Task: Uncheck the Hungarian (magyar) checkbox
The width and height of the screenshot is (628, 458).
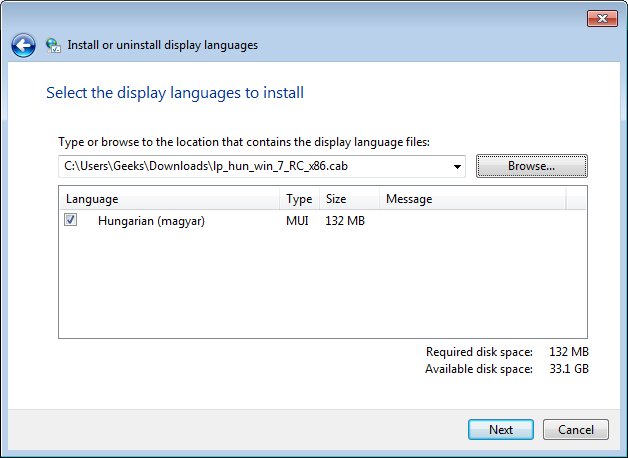Action: (70, 220)
